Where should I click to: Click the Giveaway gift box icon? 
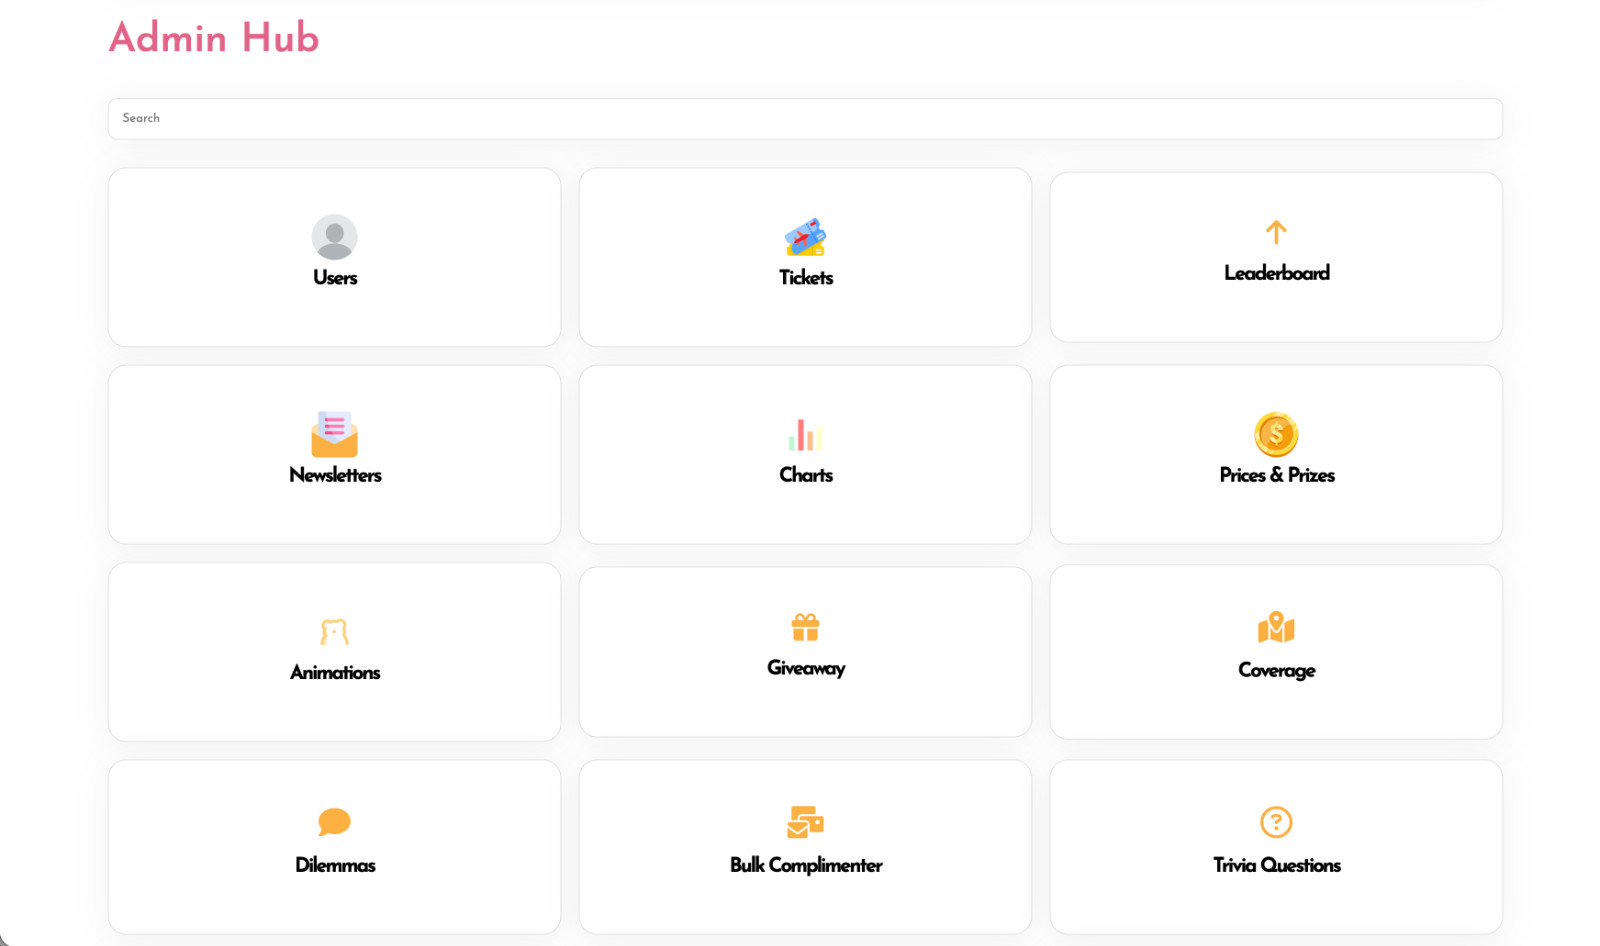tap(805, 627)
